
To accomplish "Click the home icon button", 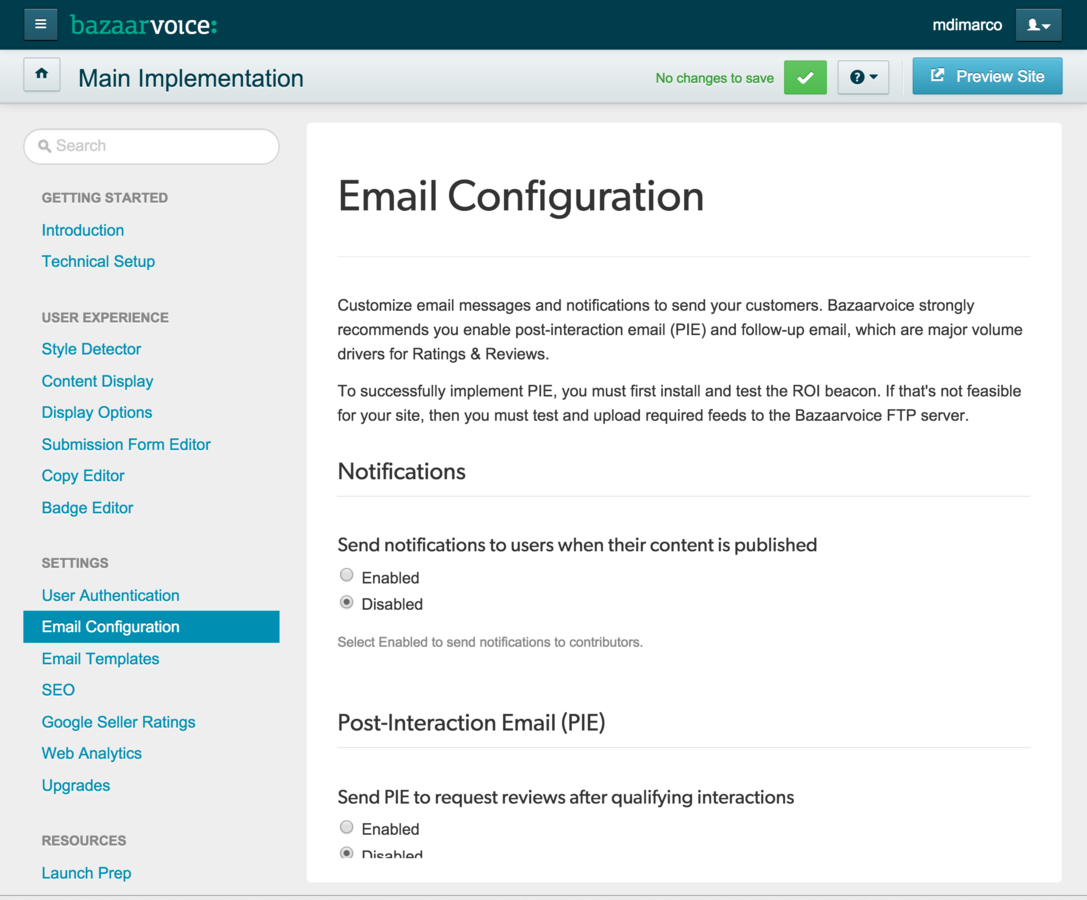I will (42, 74).
